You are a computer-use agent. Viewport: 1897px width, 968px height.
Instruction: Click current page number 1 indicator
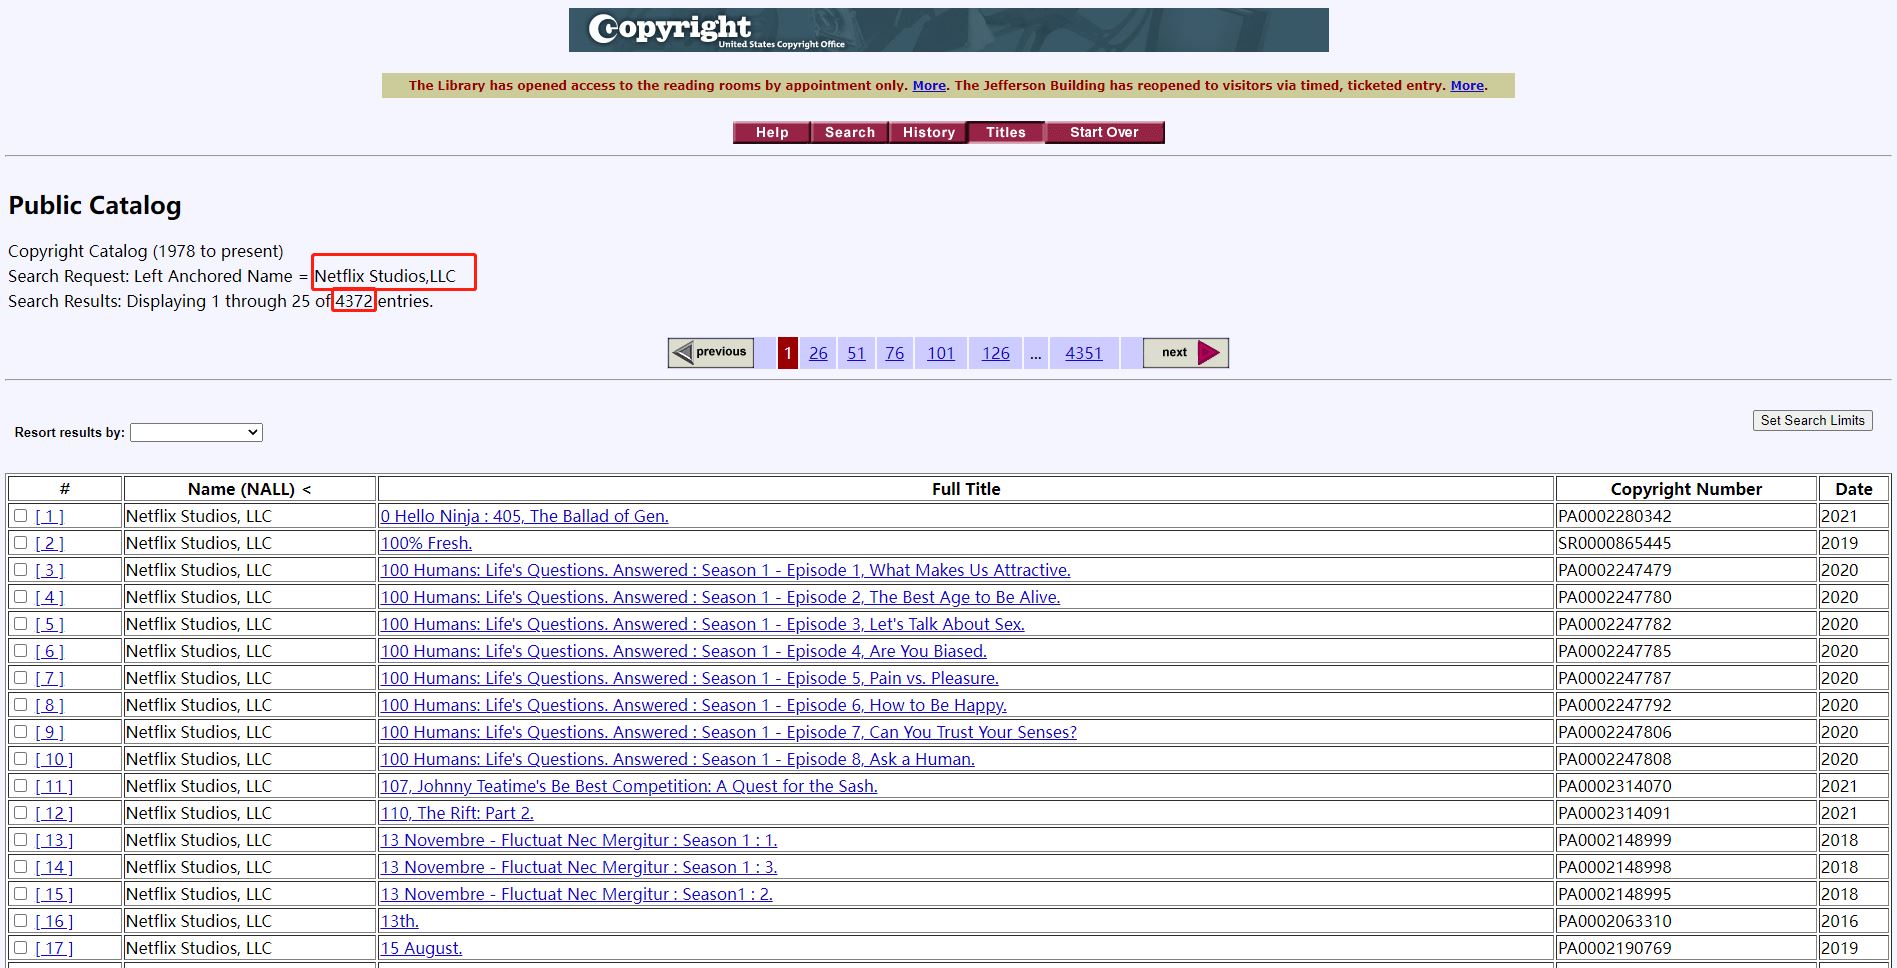788,353
